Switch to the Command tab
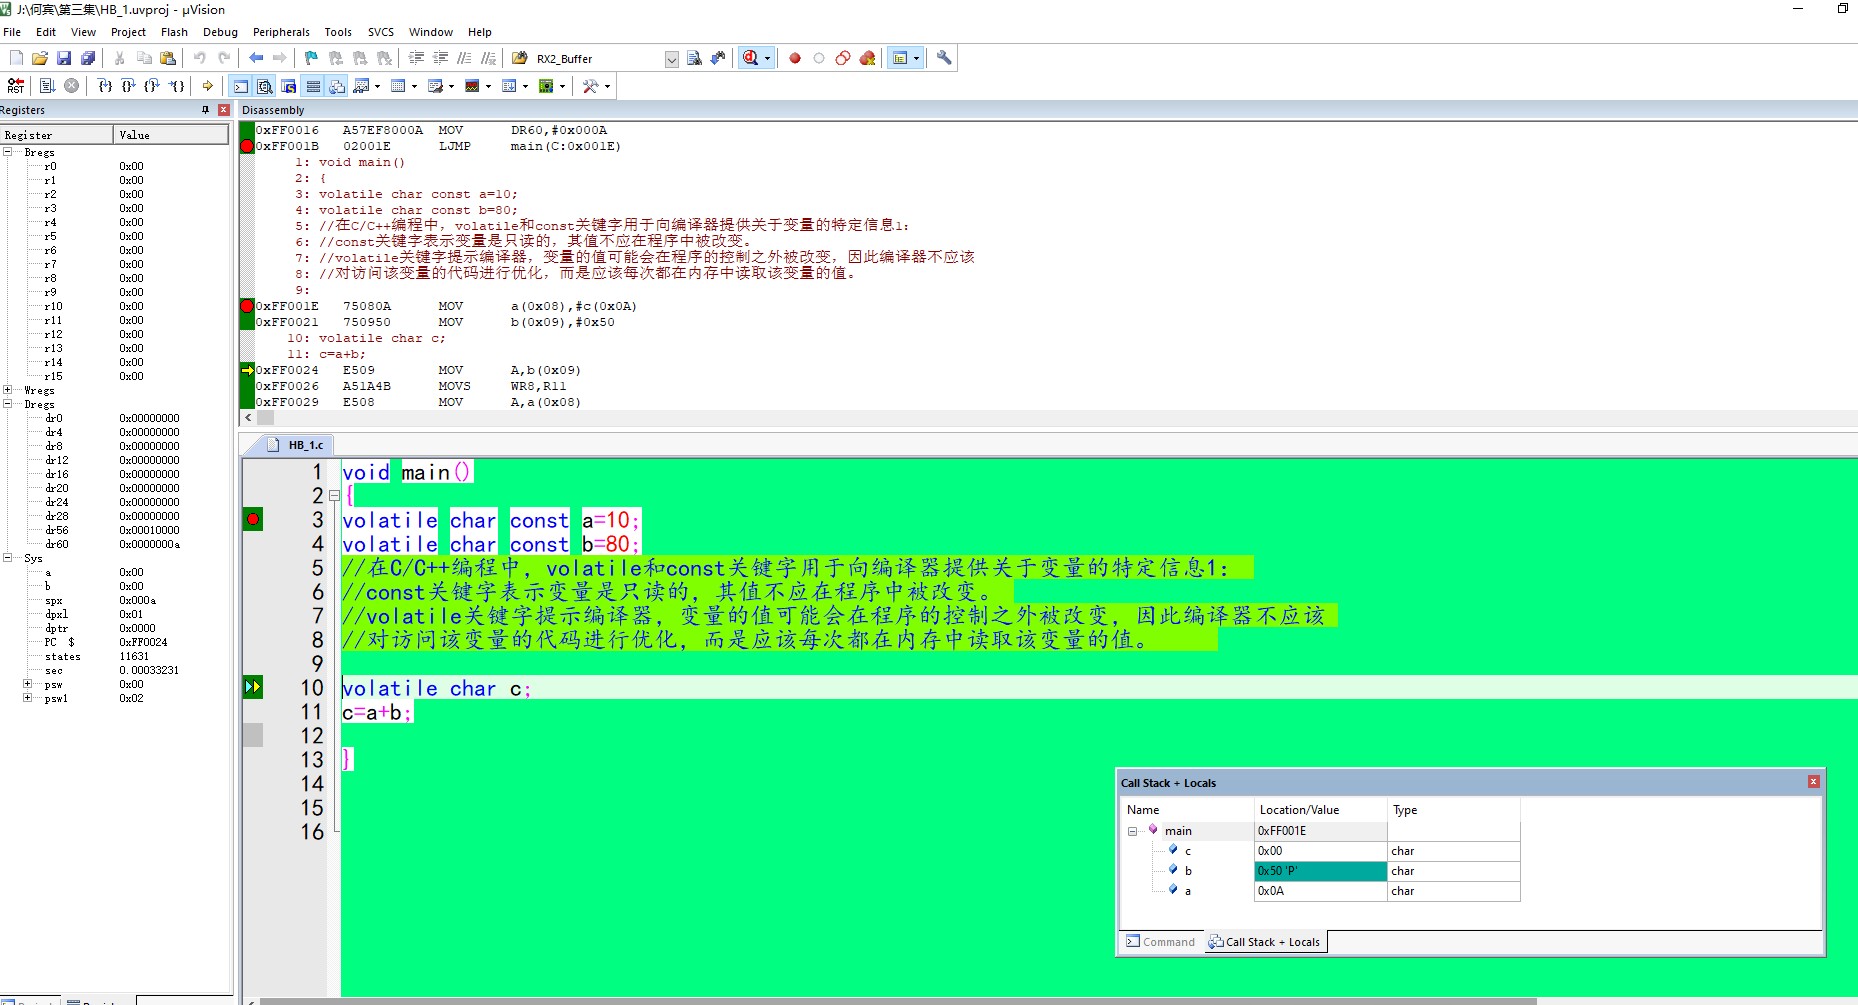Viewport: 1858px width, 1005px height. 1160,942
